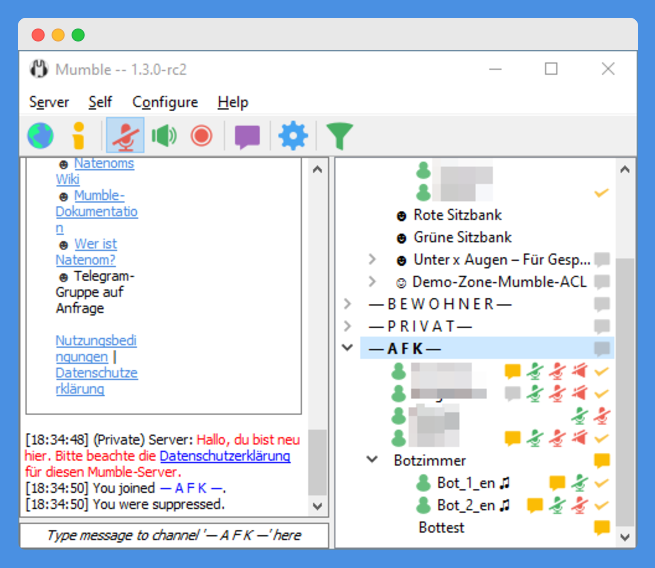Viewport: 655px width, 568px height.
Task: Select the Rote Sitzbank channel
Action: point(457,215)
